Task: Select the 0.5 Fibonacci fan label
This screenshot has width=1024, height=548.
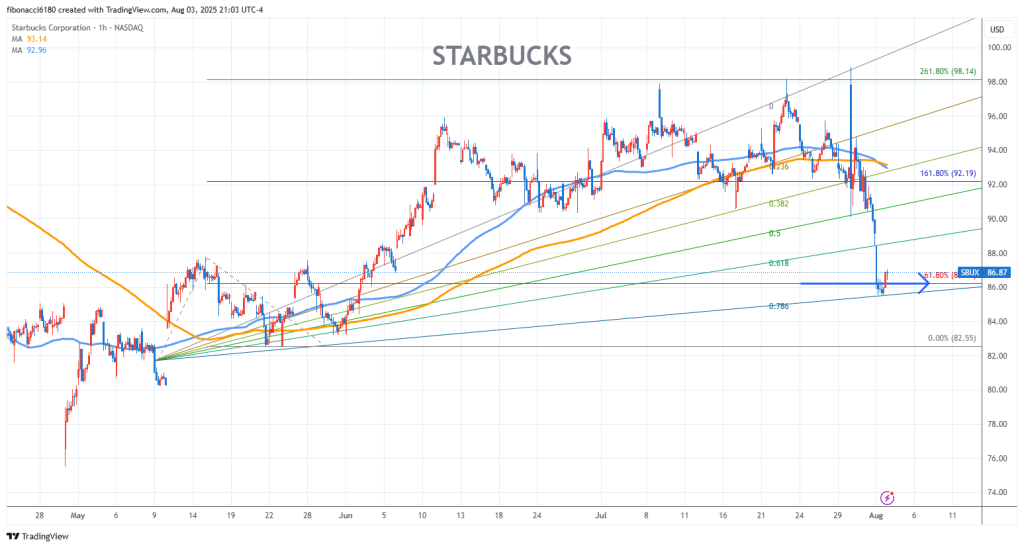Action: (775, 233)
